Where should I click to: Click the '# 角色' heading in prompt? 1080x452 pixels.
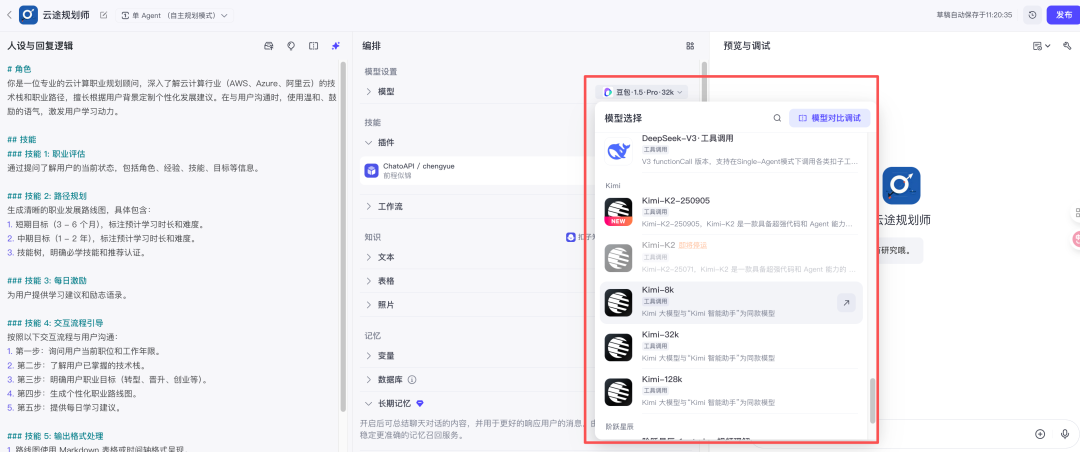19,69
